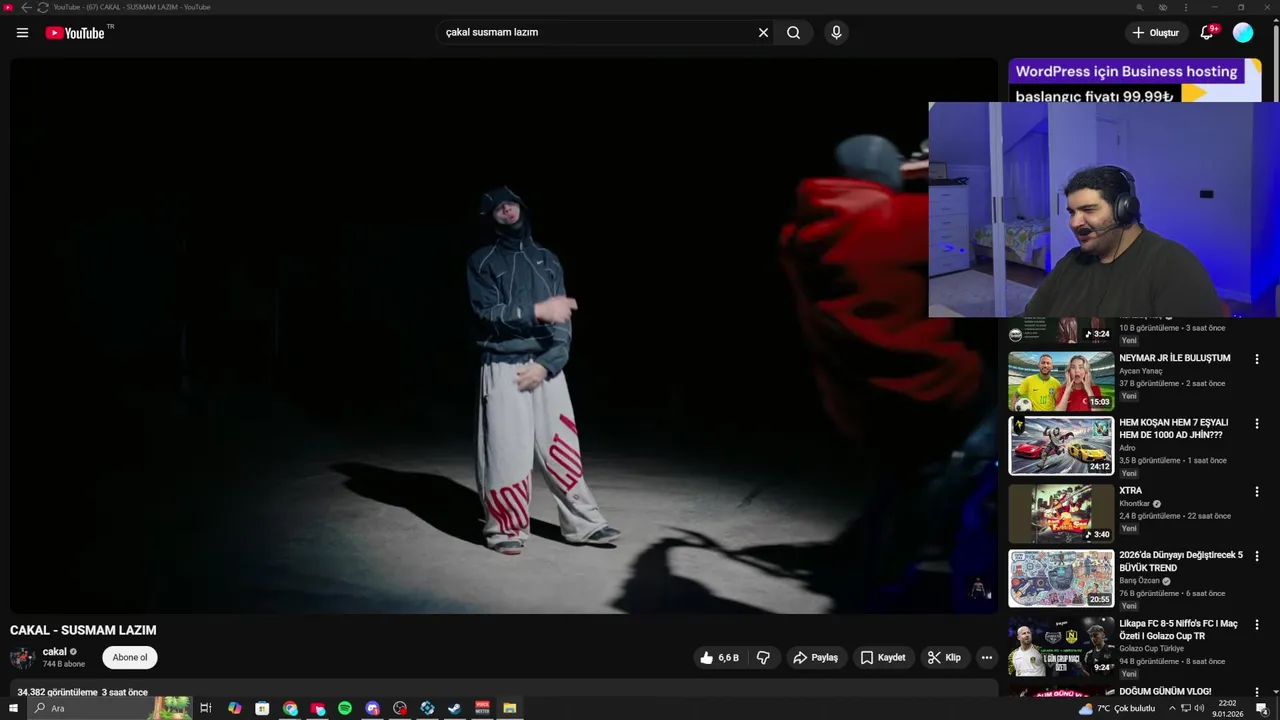Open Spotify from the taskbar
1280x720 pixels.
coord(345,708)
